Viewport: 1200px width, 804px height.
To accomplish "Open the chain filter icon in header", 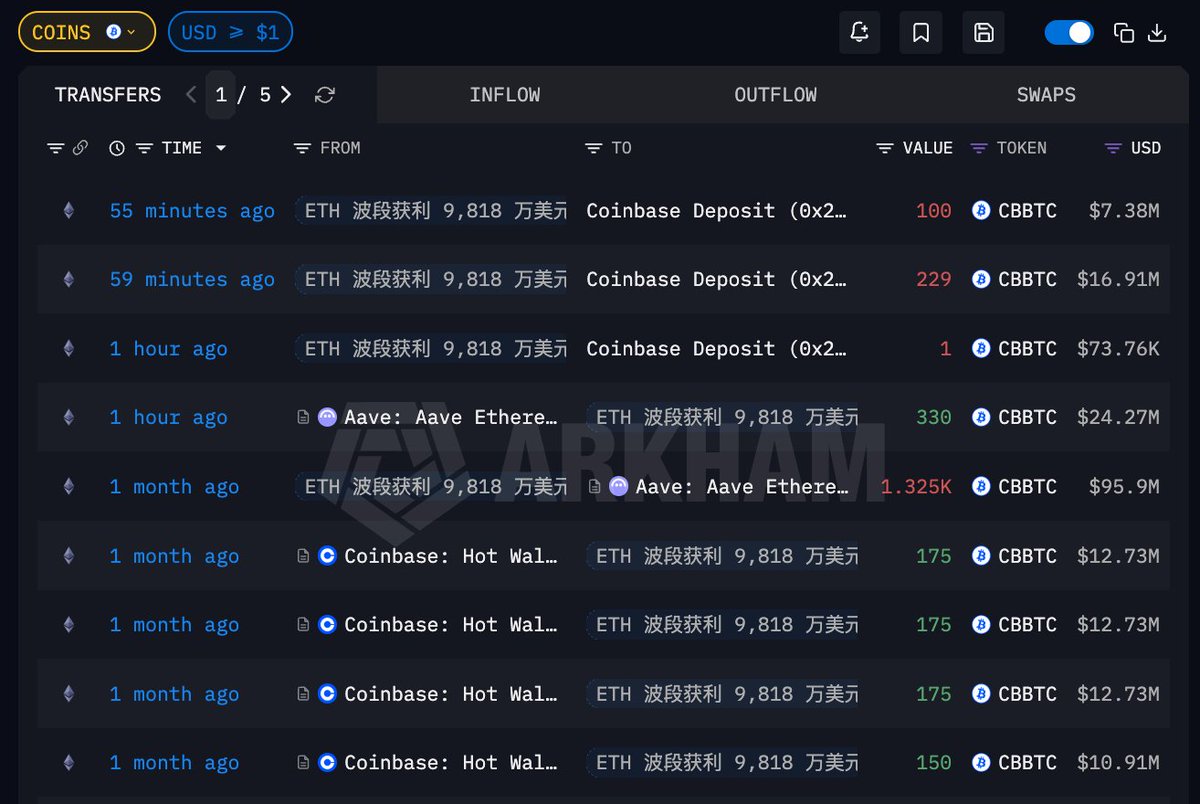I will coord(56,148).
